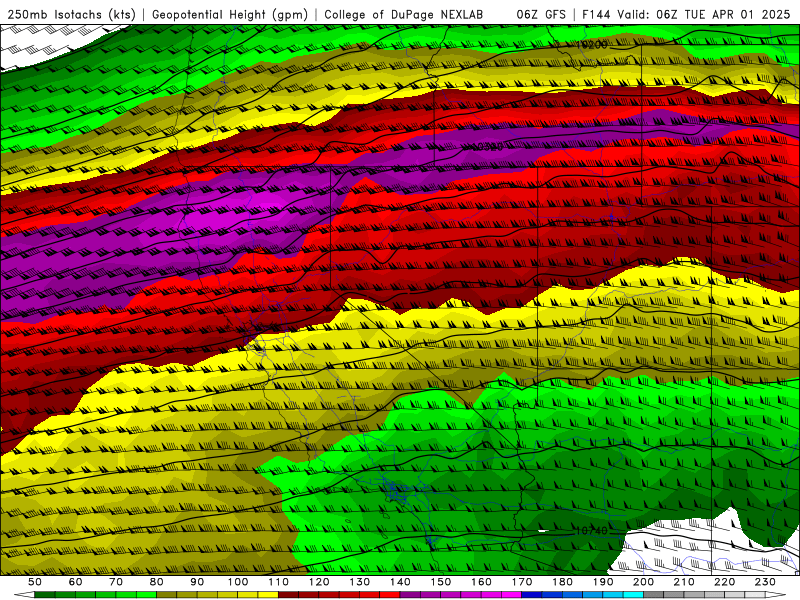800x600 pixels.
Task: Select the bright red swatch ending at 140
Action: [x=390, y=595]
